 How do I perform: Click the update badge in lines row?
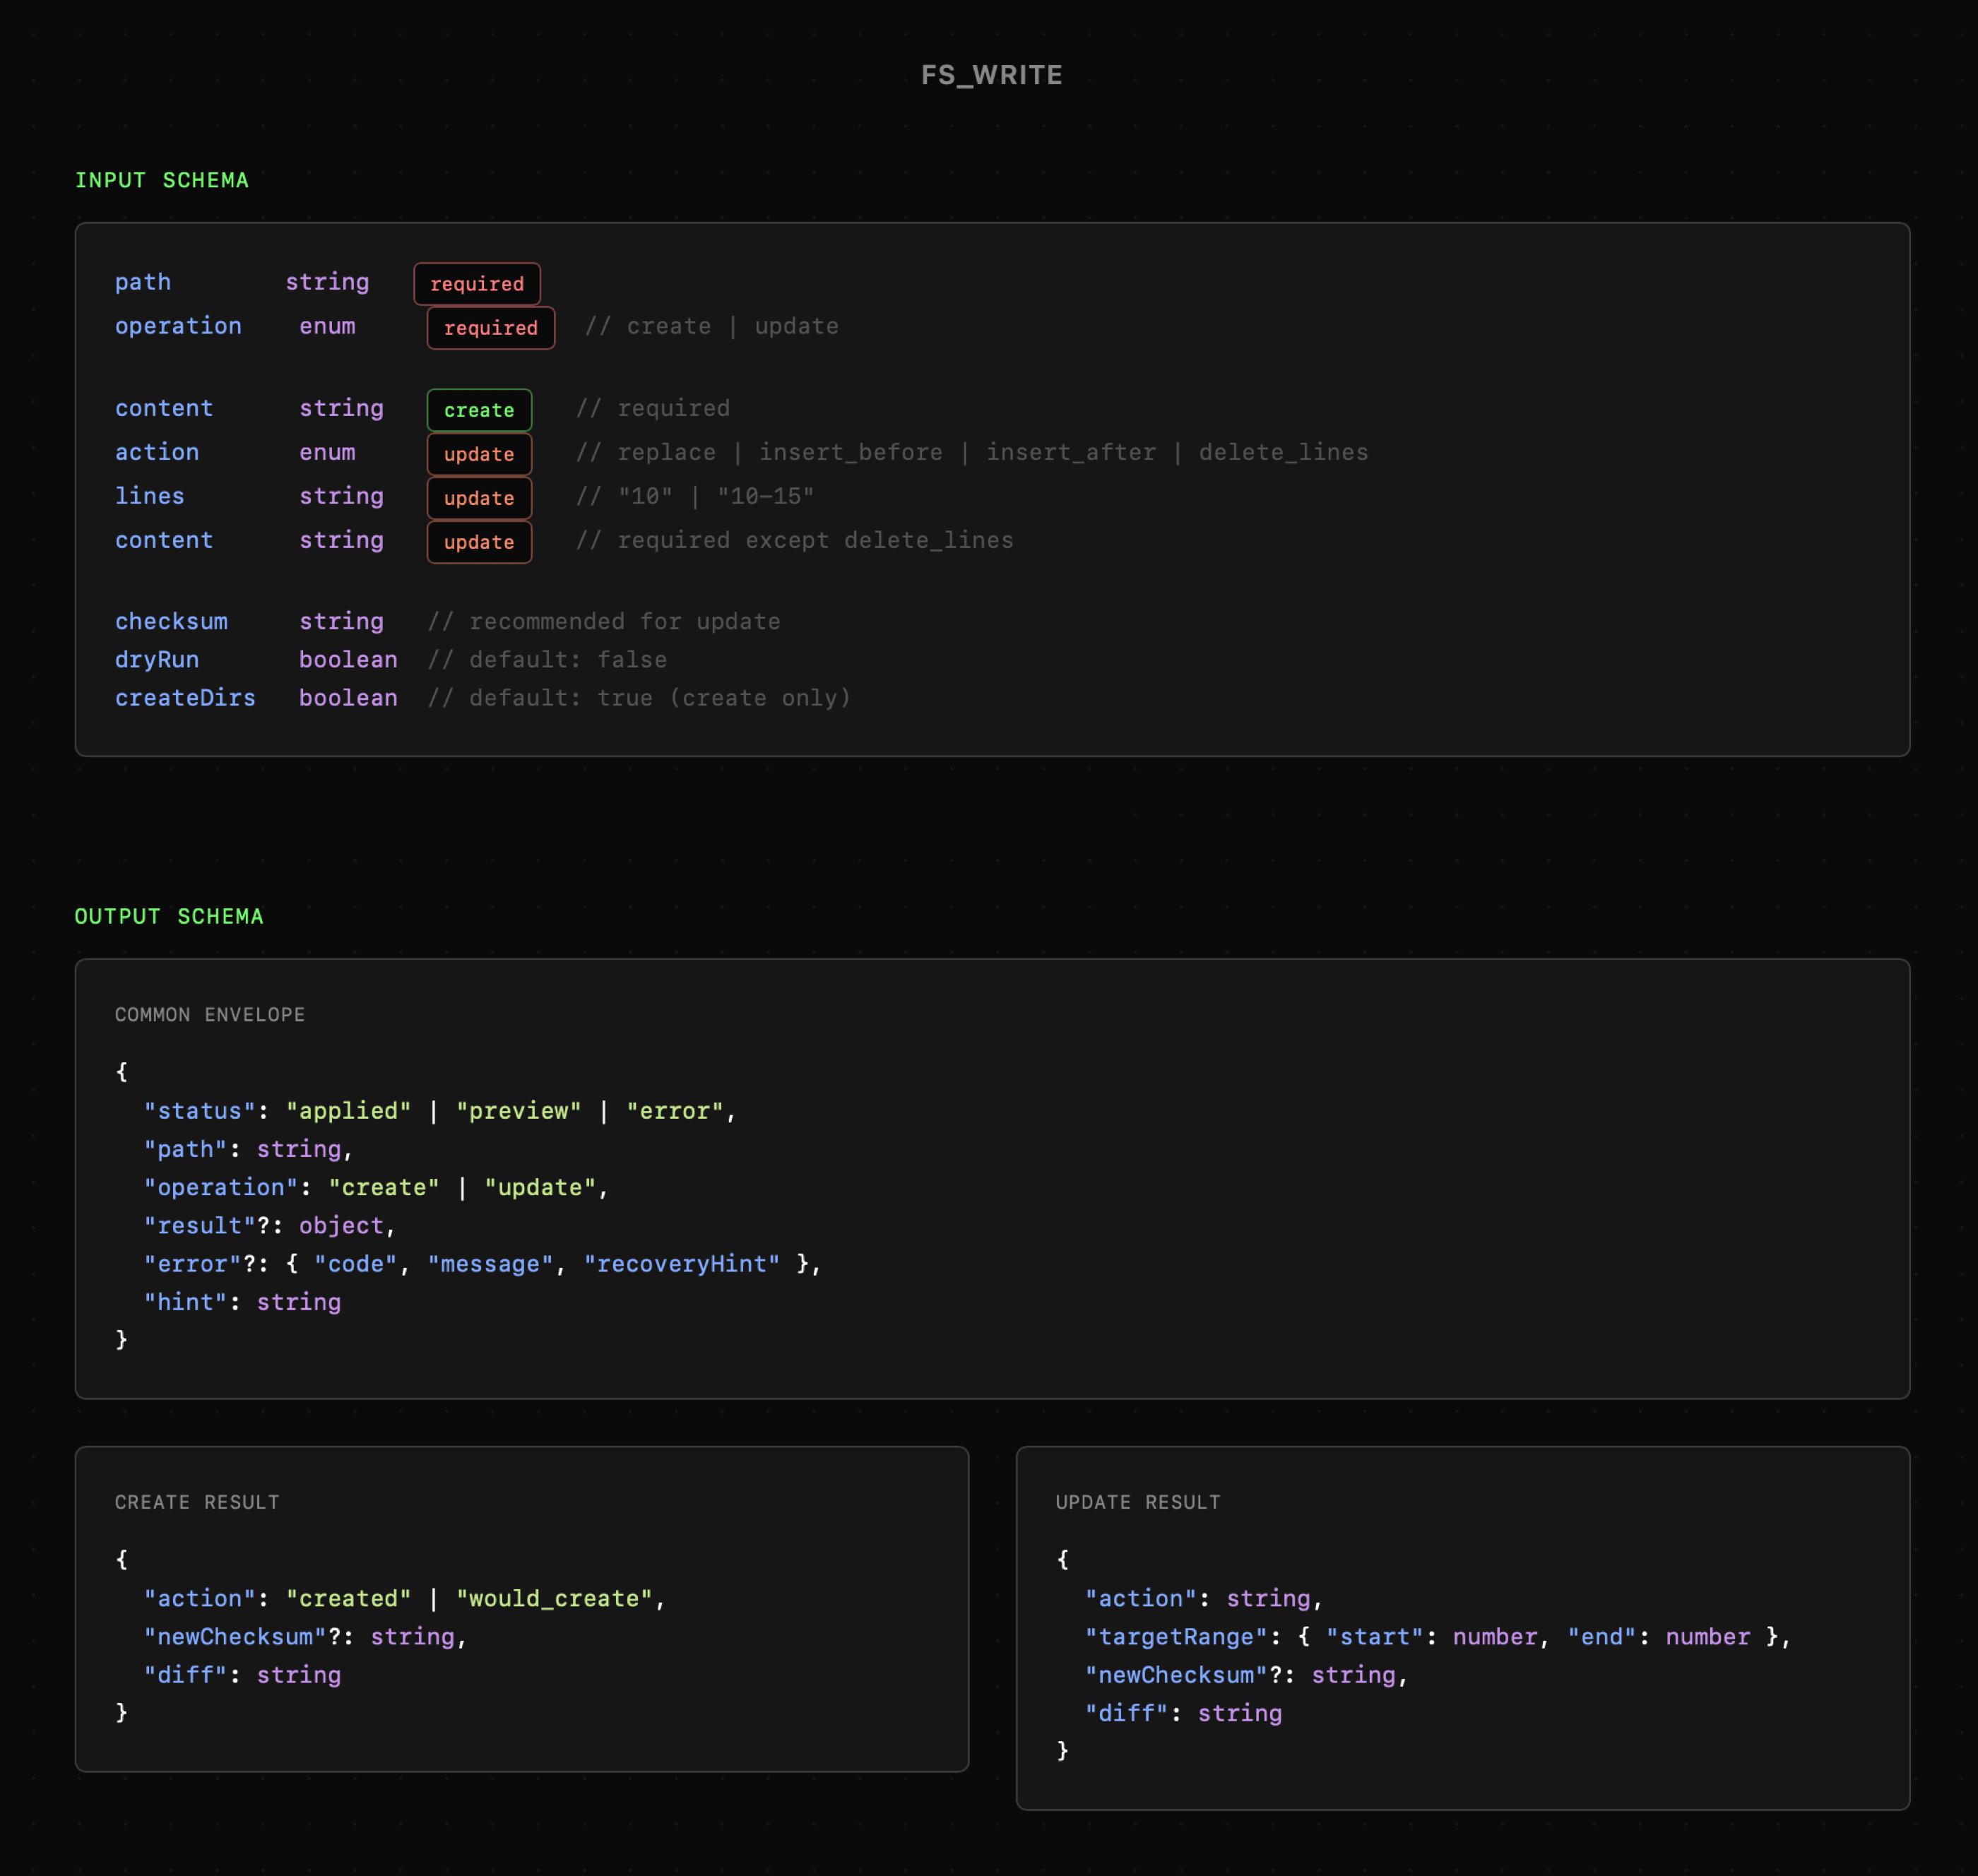(479, 498)
